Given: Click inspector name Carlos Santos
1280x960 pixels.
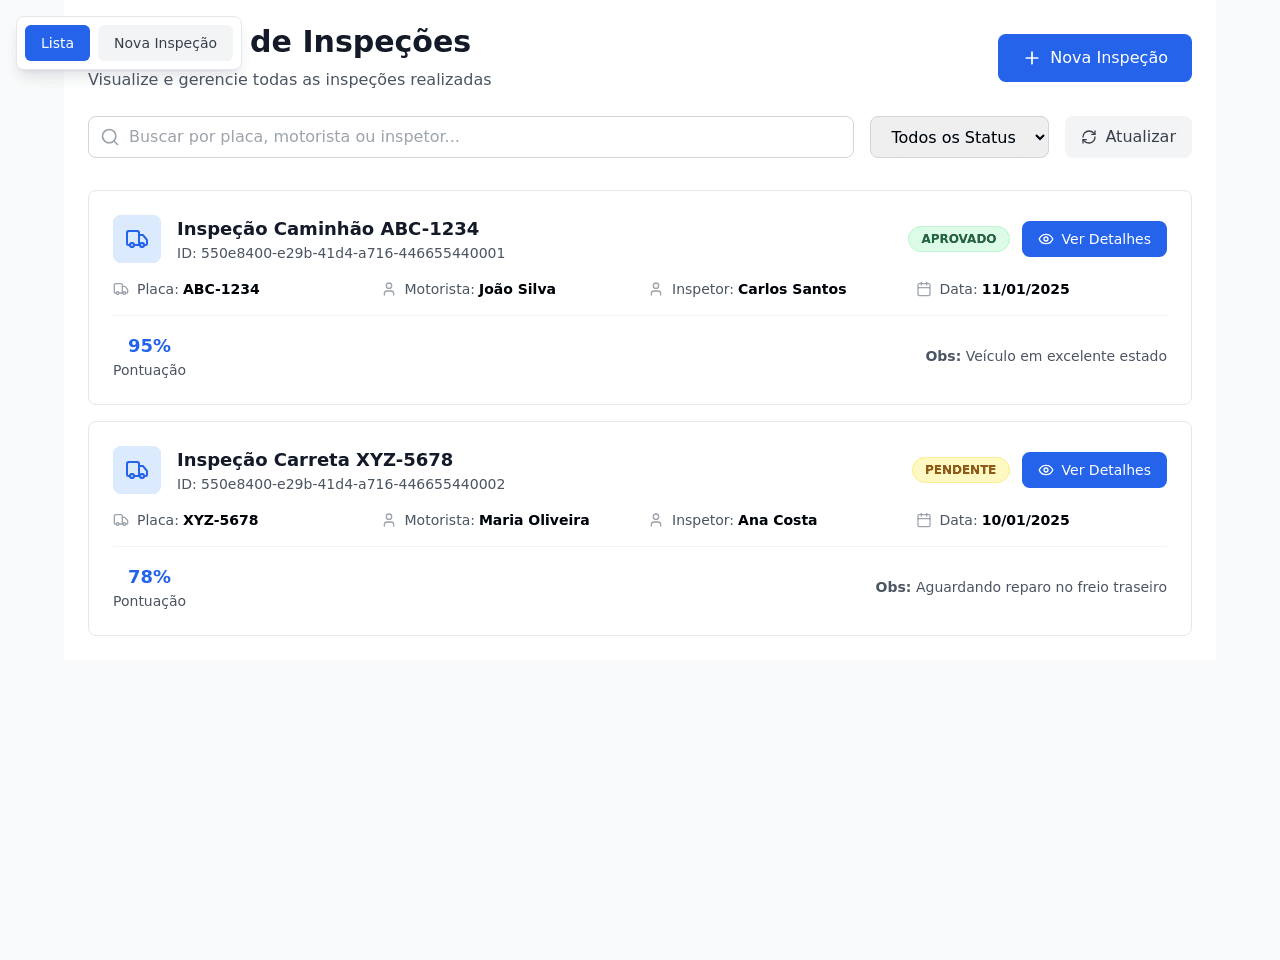Looking at the screenshot, I should (792, 289).
